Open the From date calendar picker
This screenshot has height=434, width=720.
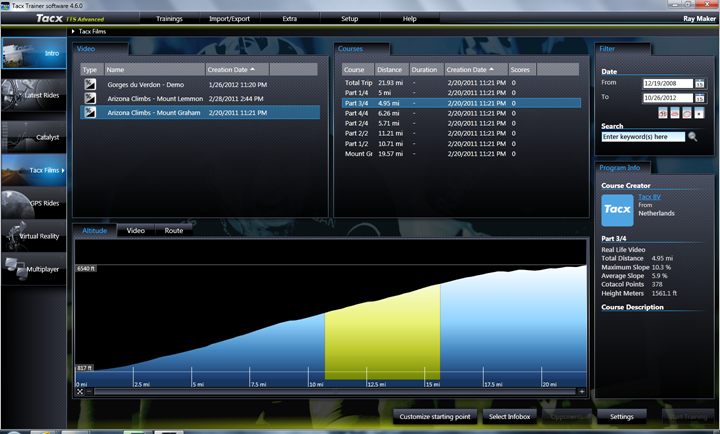(699, 84)
